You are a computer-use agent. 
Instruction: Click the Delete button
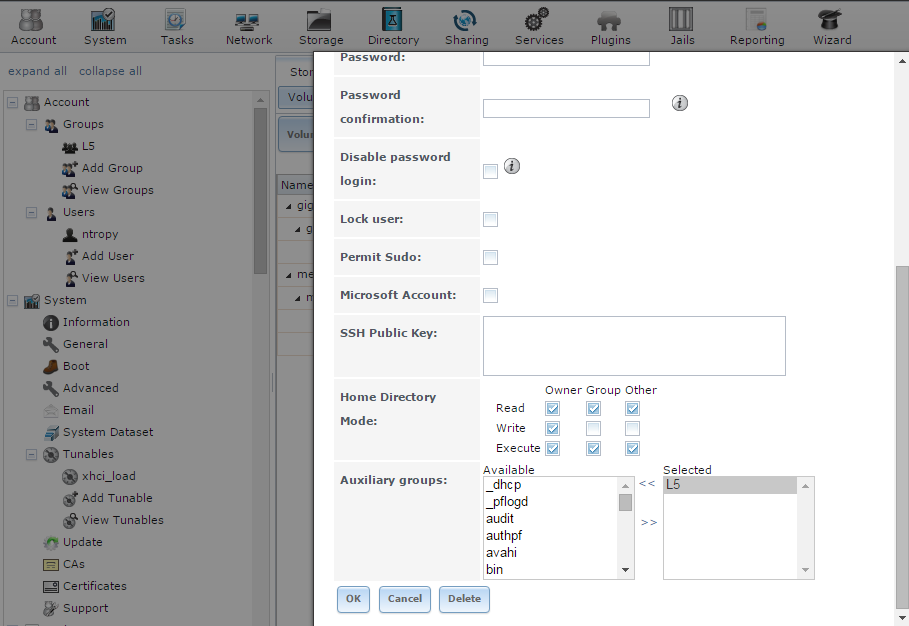[x=464, y=599]
